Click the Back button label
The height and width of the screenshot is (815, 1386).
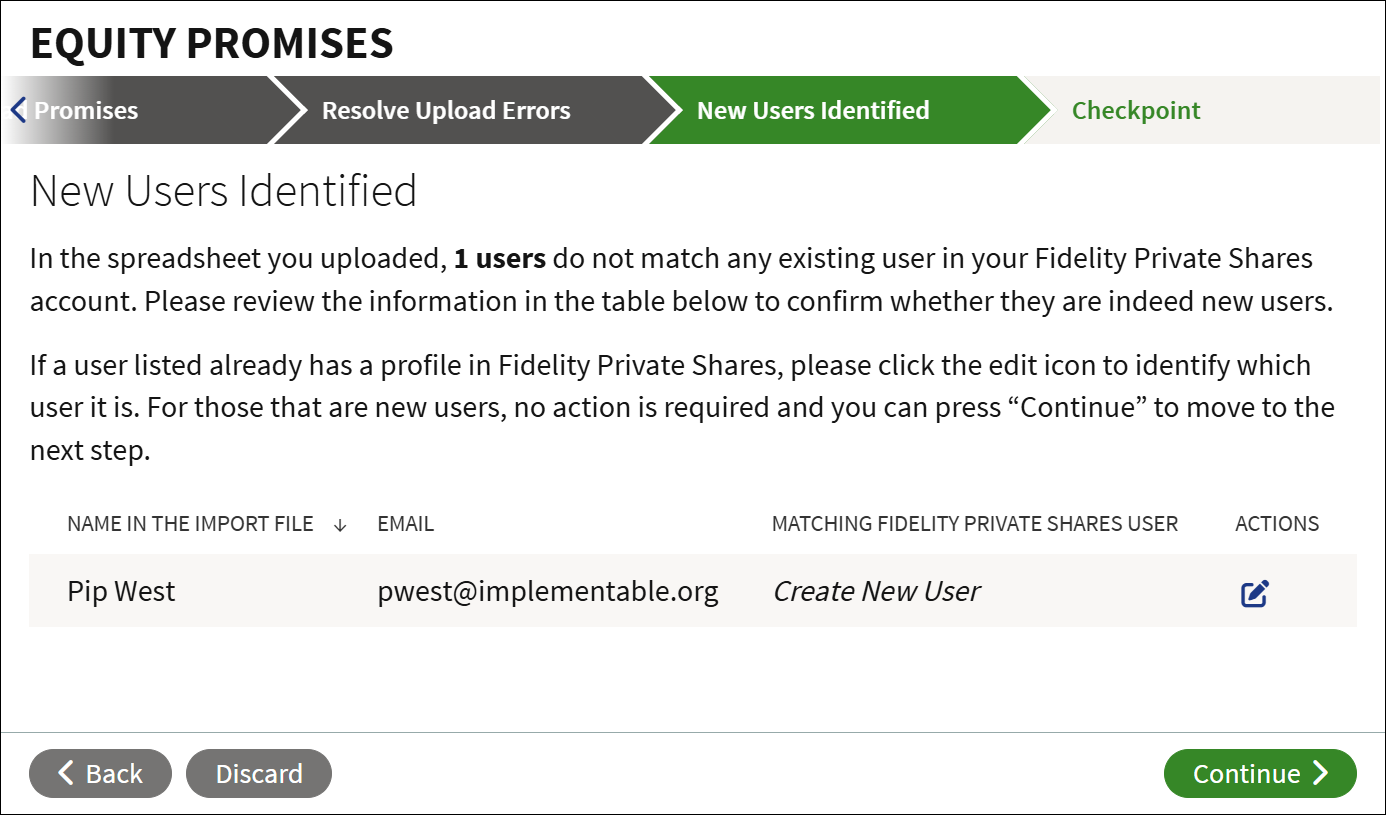[114, 774]
